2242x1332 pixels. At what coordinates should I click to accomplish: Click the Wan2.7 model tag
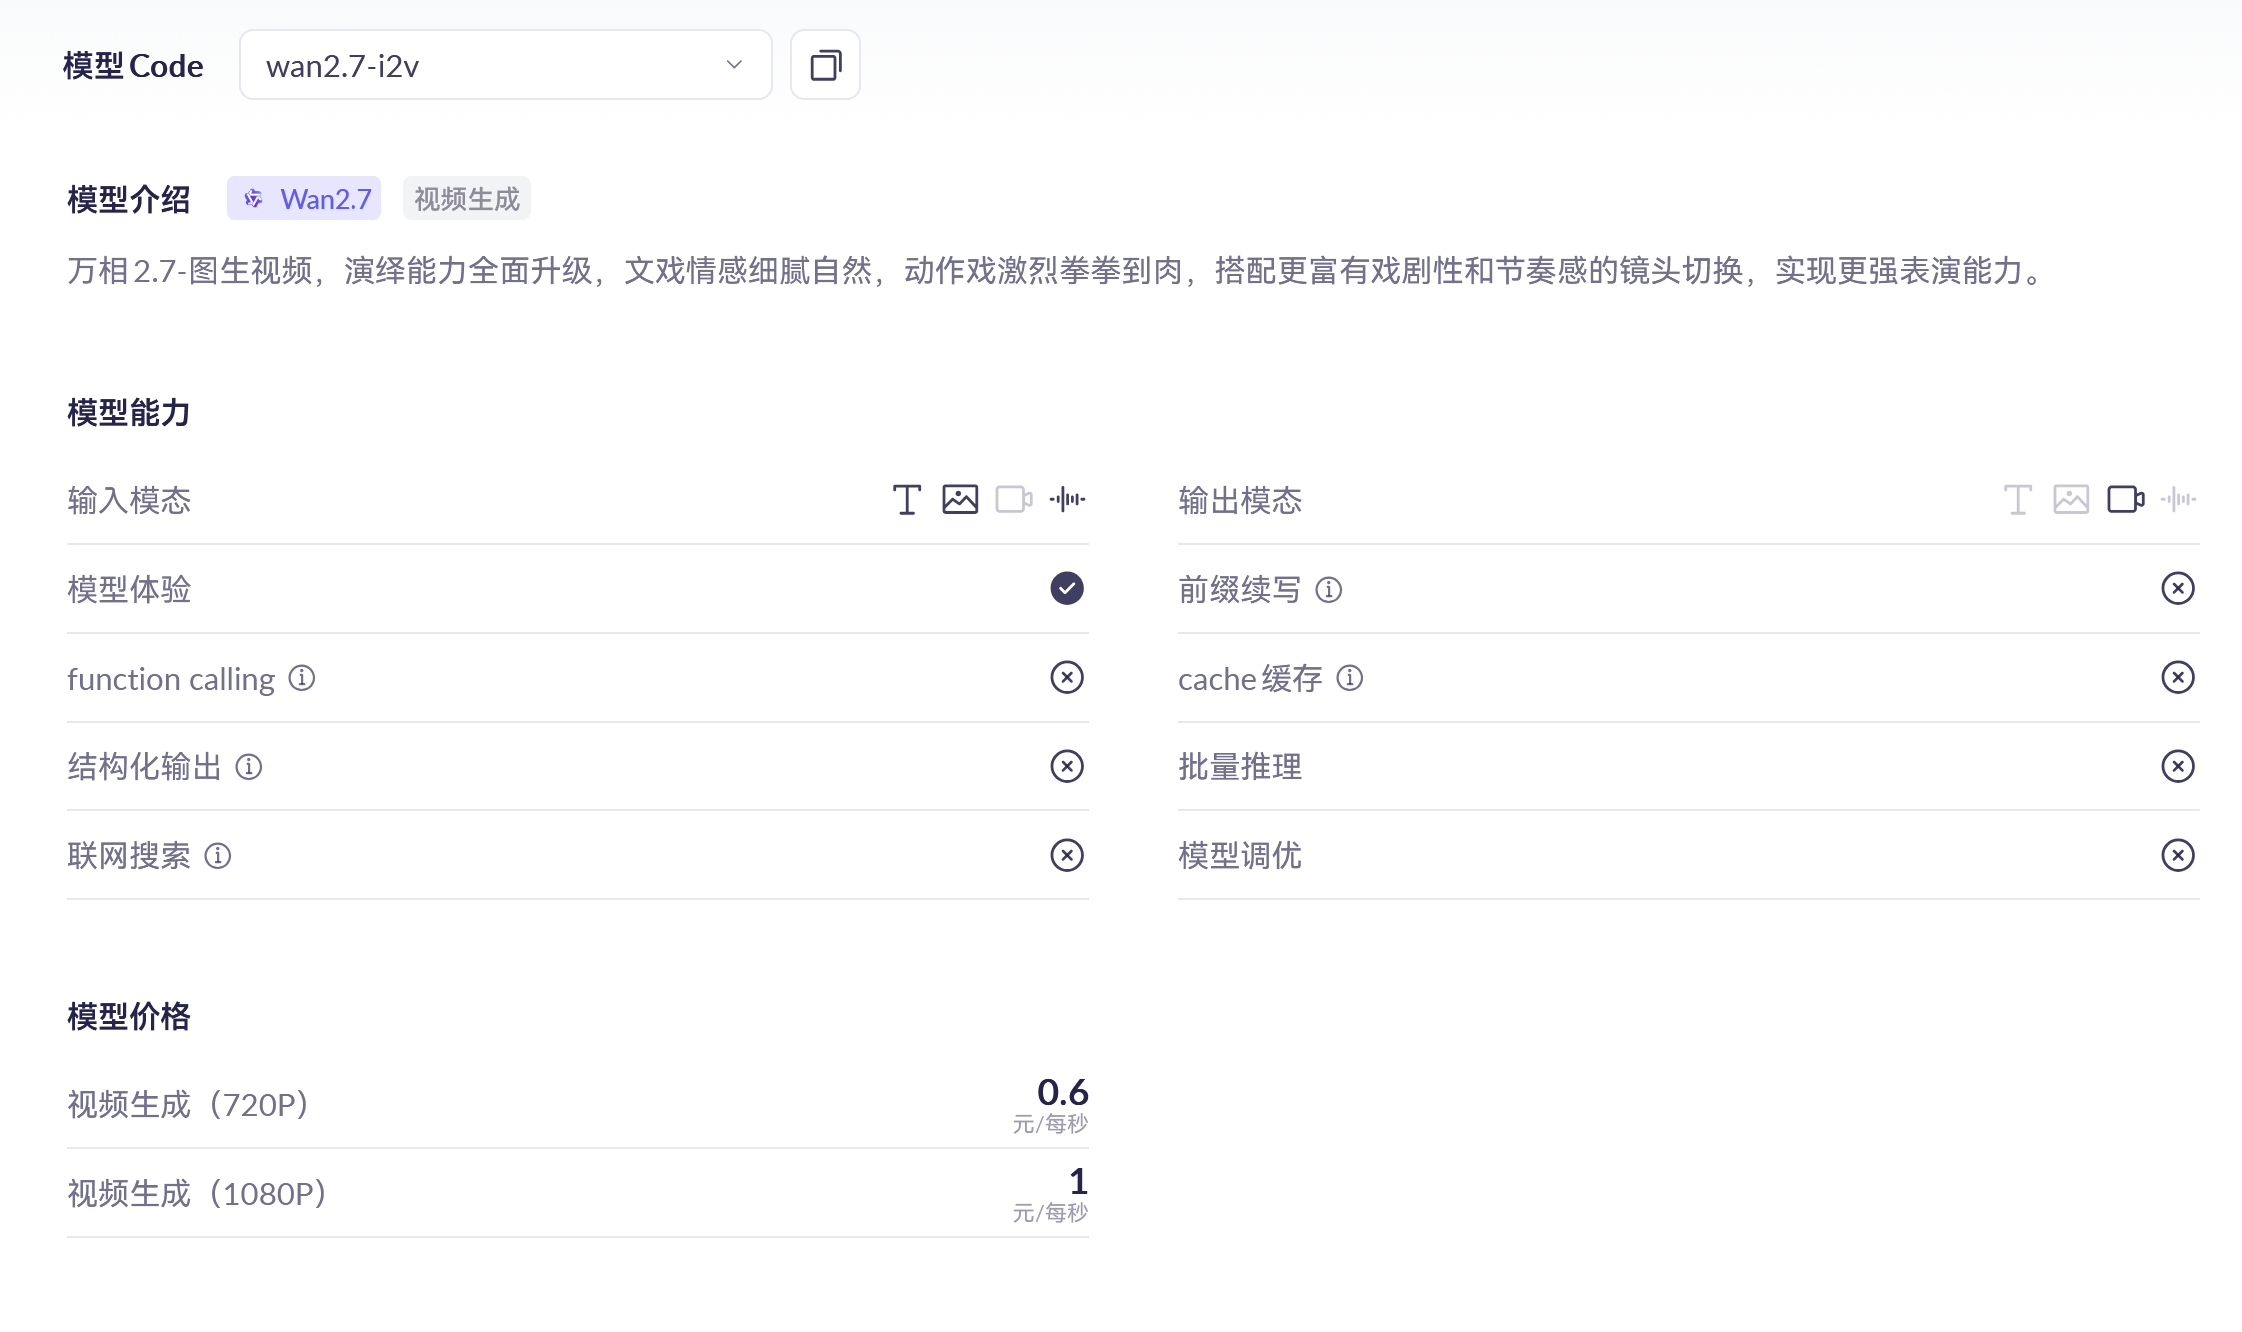pyautogui.click(x=304, y=199)
